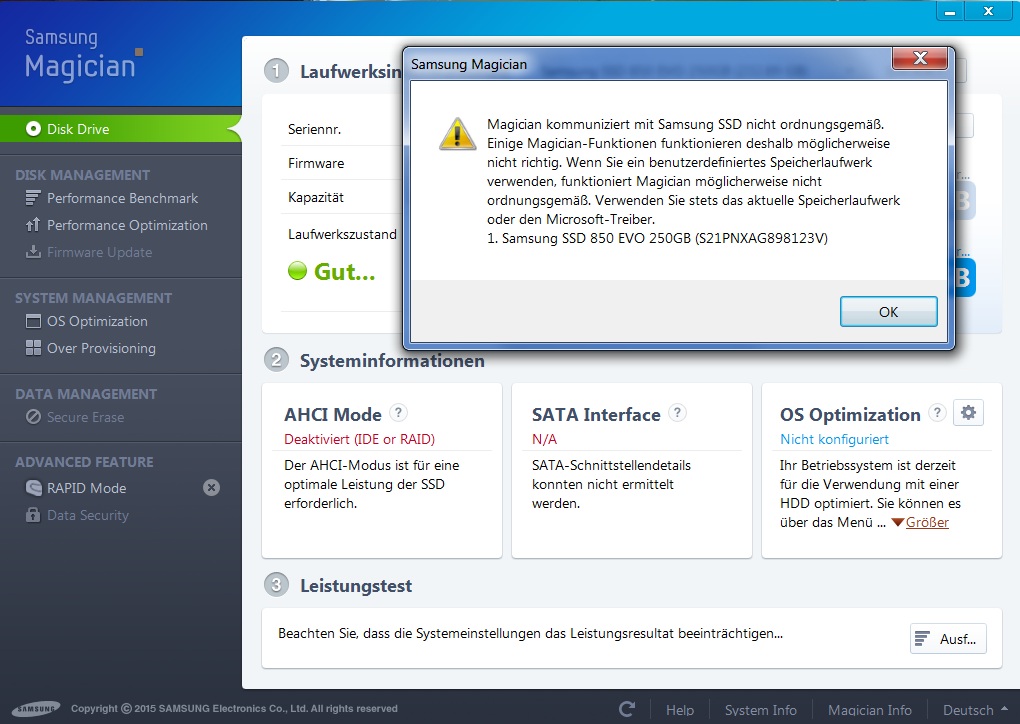Click the Samsung logo in footer

36,708
